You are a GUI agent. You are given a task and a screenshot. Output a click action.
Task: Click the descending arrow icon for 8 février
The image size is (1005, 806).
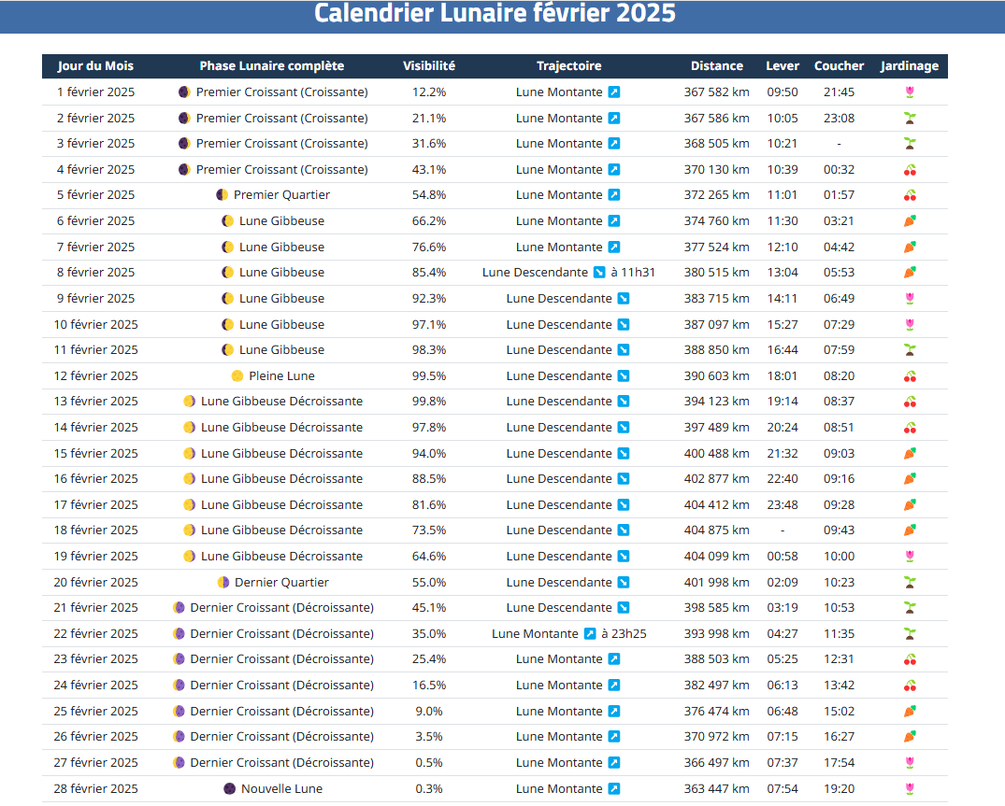(599, 272)
